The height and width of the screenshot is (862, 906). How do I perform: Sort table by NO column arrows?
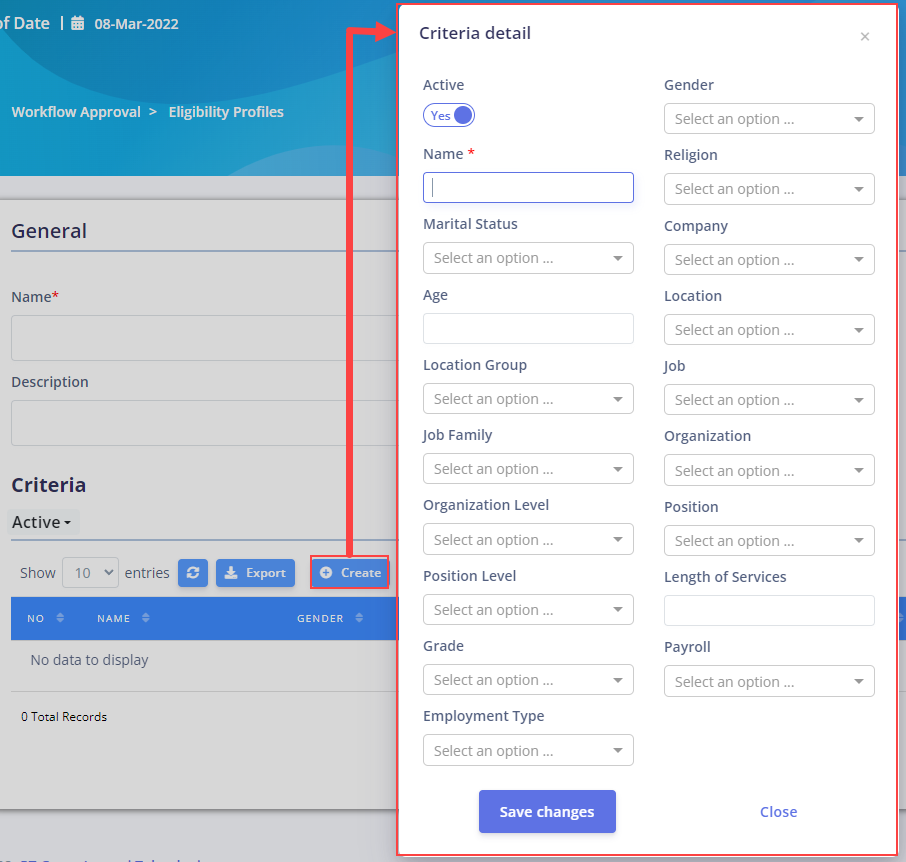(x=60, y=618)
